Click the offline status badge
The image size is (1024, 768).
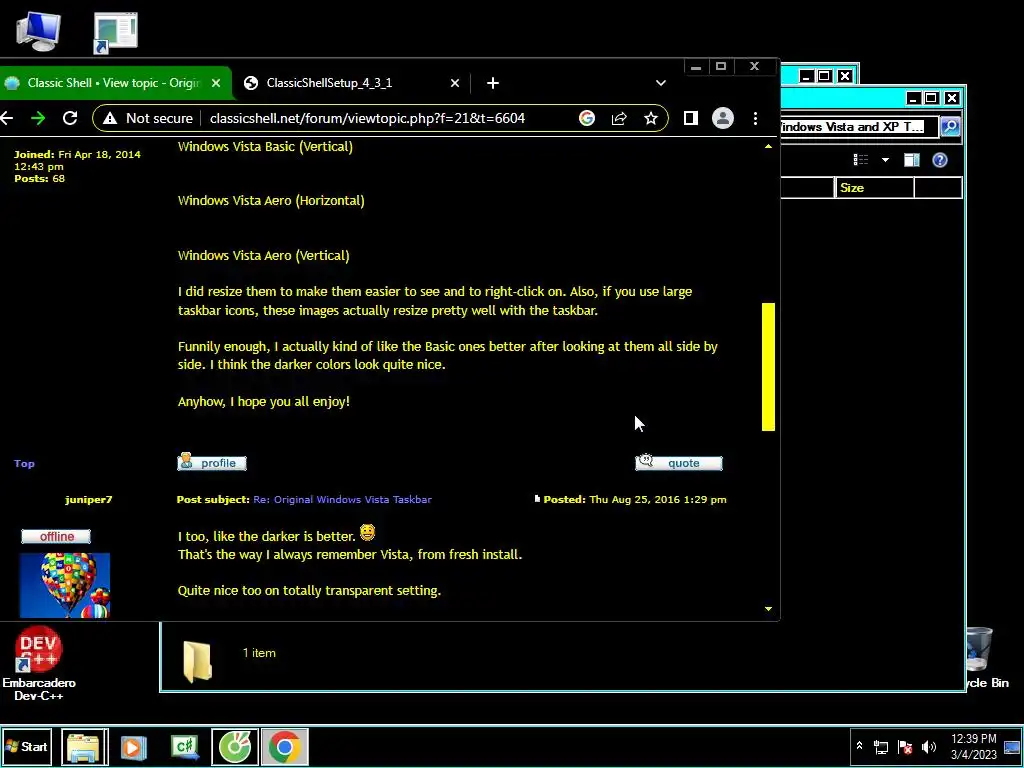(x=56, y=536)
